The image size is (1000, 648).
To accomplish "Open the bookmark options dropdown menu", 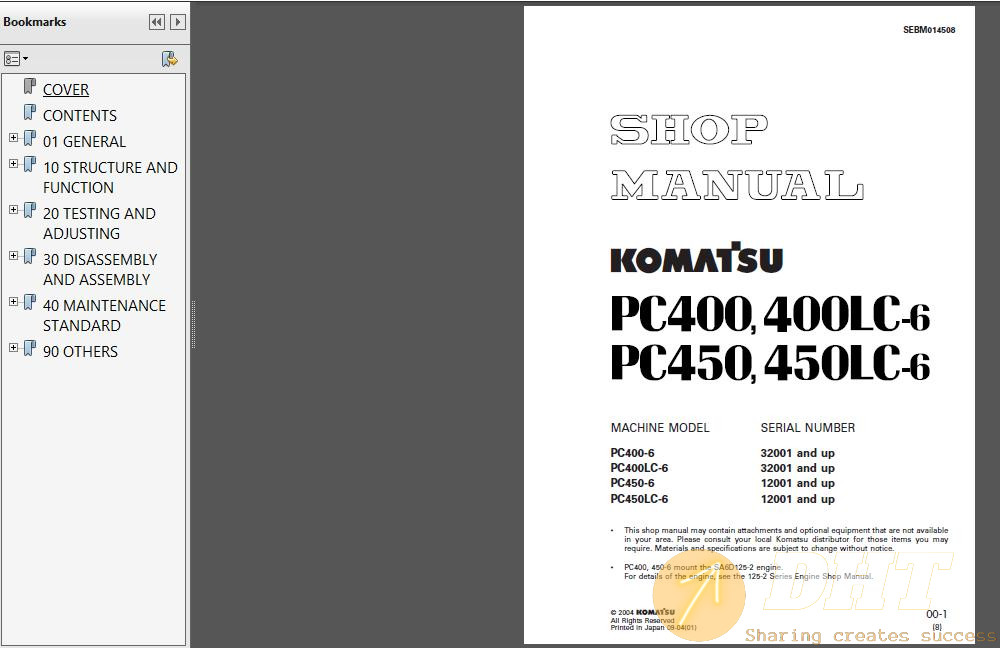I will pos(16,59).
